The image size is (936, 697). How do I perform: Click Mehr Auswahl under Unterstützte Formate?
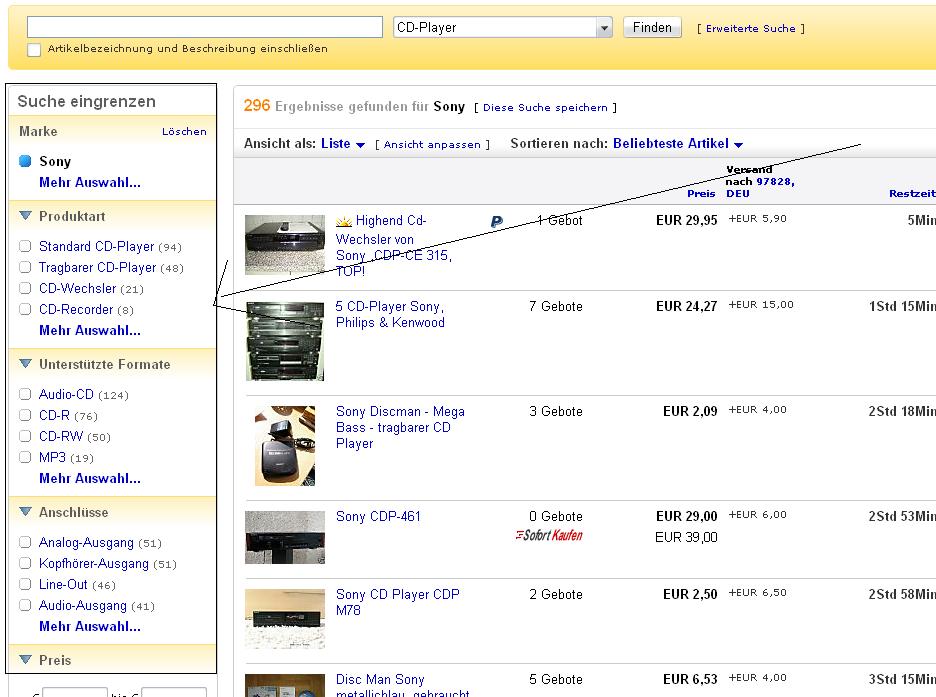[x=90, y=479]
